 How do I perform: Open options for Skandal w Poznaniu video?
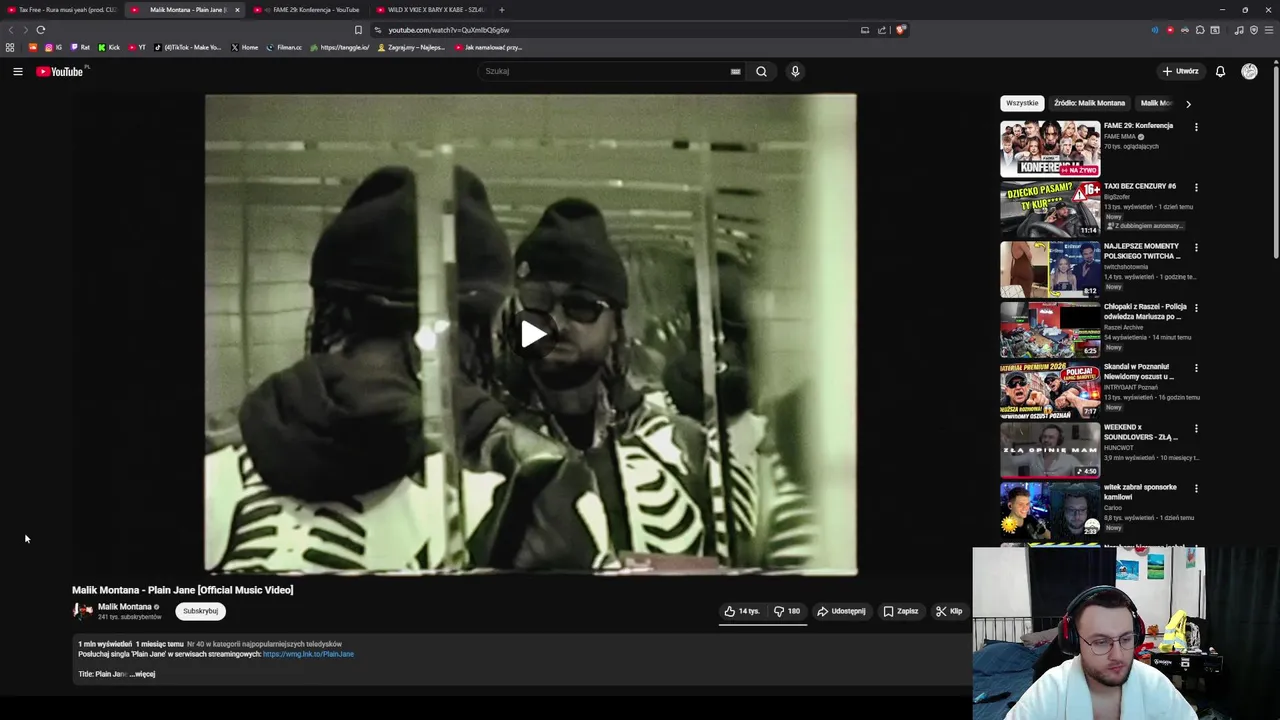[x=1196, y=368]
